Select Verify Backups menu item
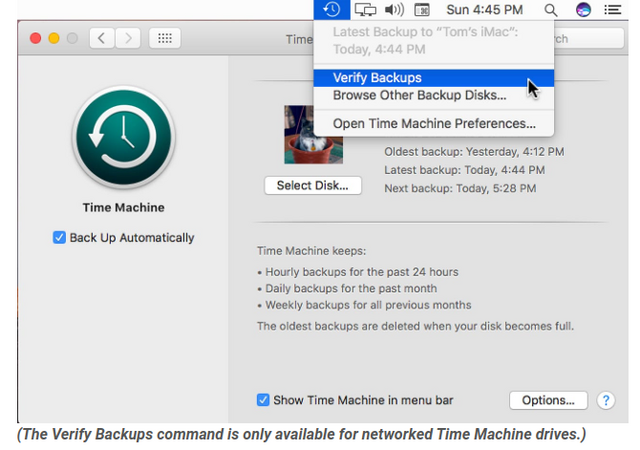The width and height of the screenshot is (640, 450). click(x=433, y=78)
